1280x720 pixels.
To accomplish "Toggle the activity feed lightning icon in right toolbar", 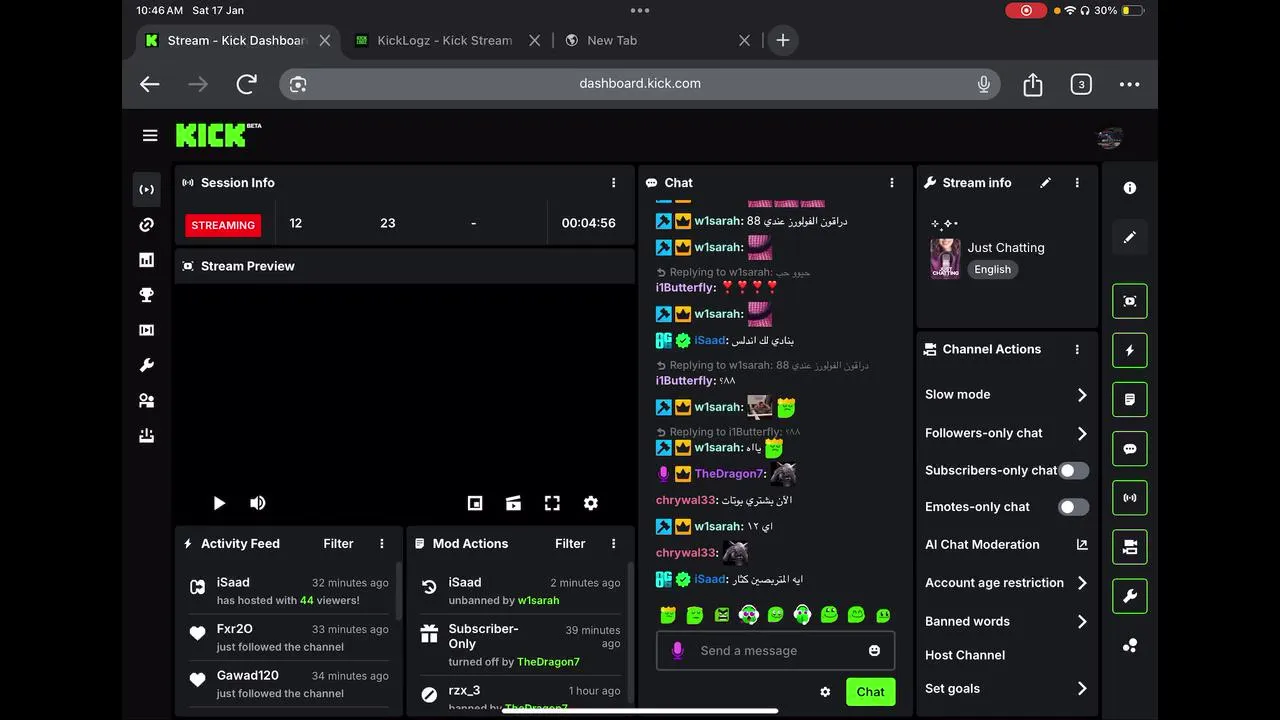I will tap(1130, 351).
